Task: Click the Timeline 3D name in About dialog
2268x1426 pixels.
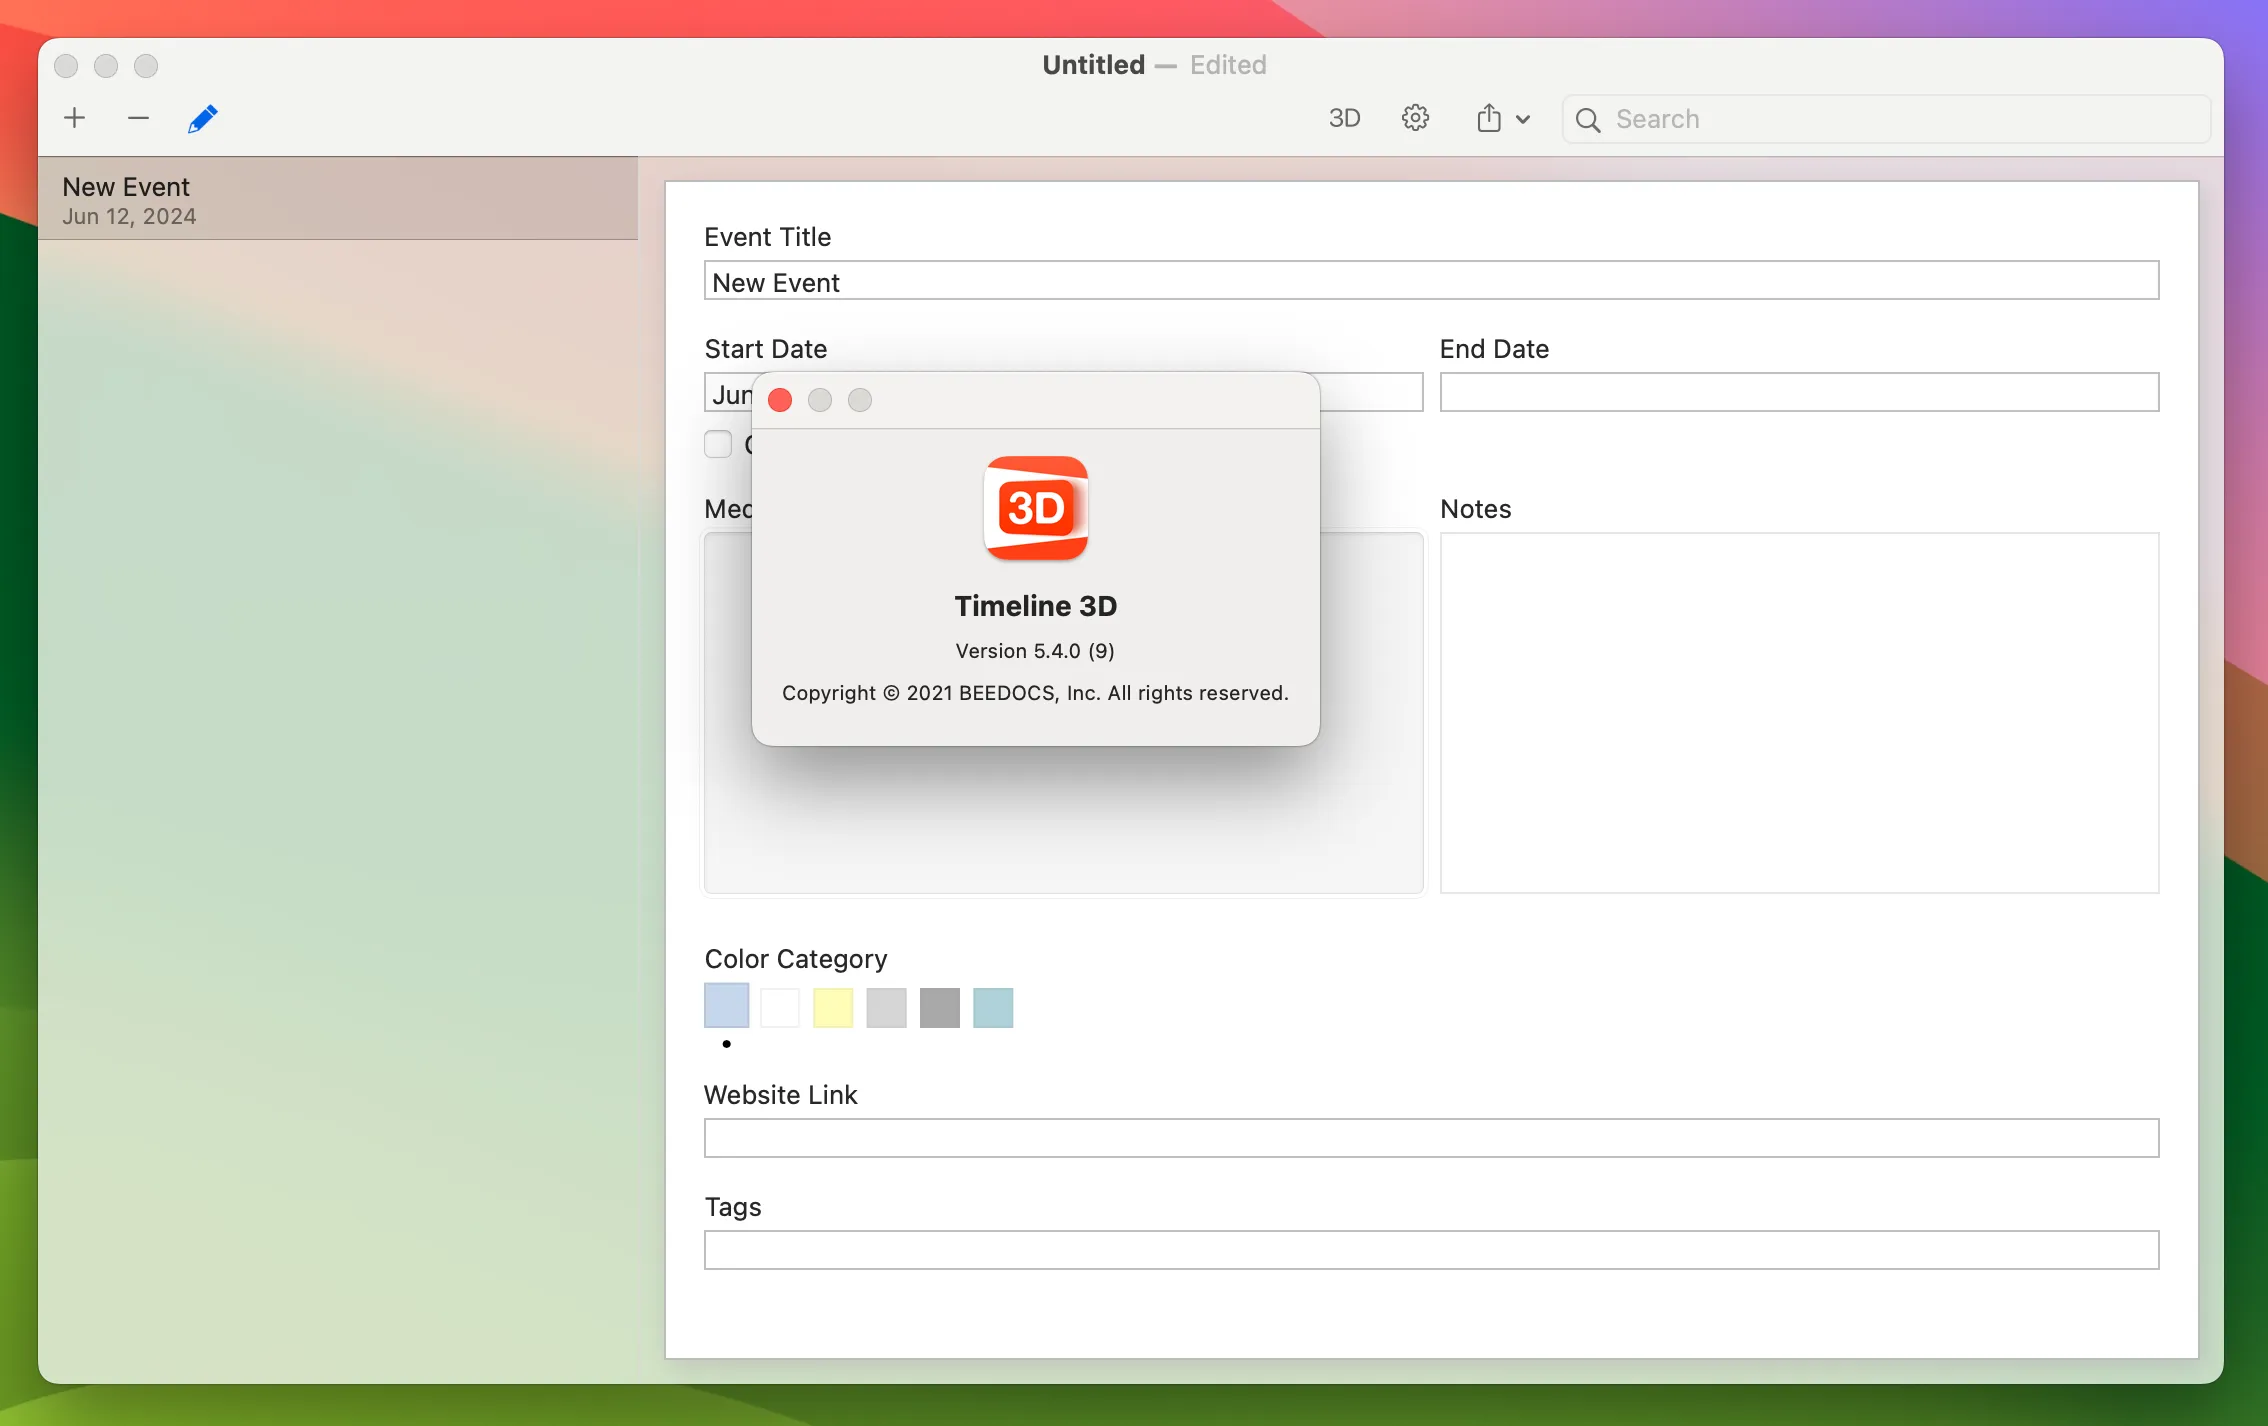Action: pyautogui.click(x=1036, y=606)
